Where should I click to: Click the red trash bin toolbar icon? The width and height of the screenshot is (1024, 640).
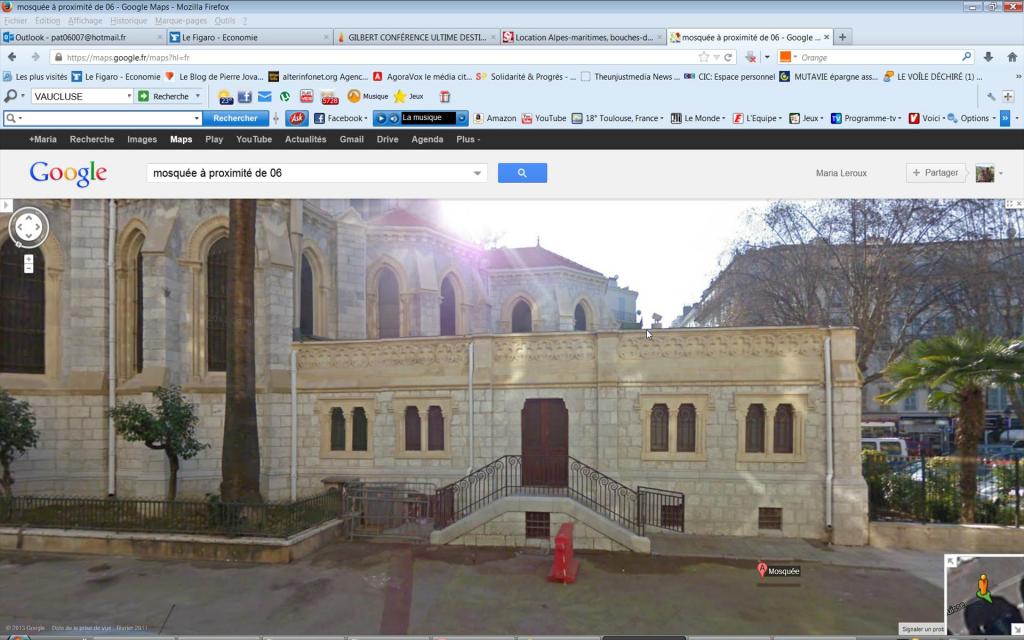click(x=445, y=97)
